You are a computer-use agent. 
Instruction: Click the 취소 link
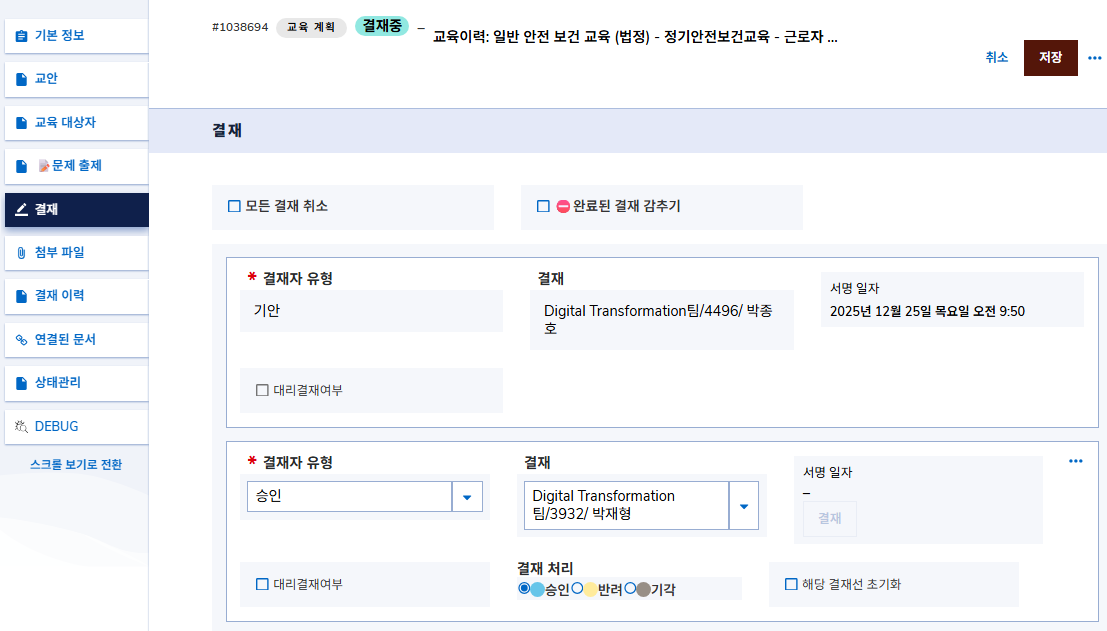[996, 58]
